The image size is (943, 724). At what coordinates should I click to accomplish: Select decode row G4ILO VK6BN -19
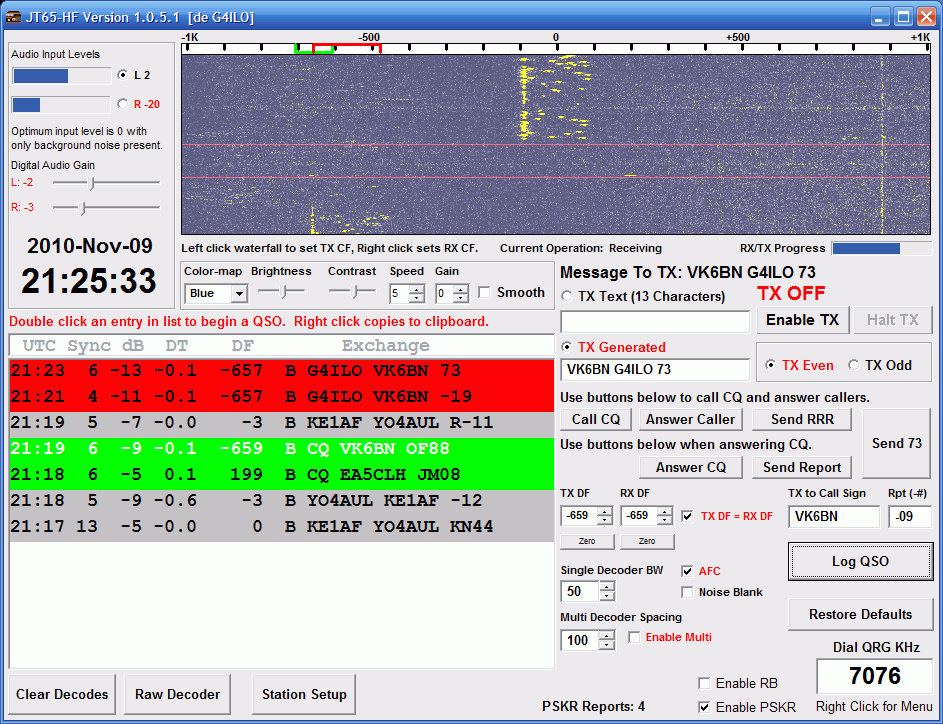point(281,397)
